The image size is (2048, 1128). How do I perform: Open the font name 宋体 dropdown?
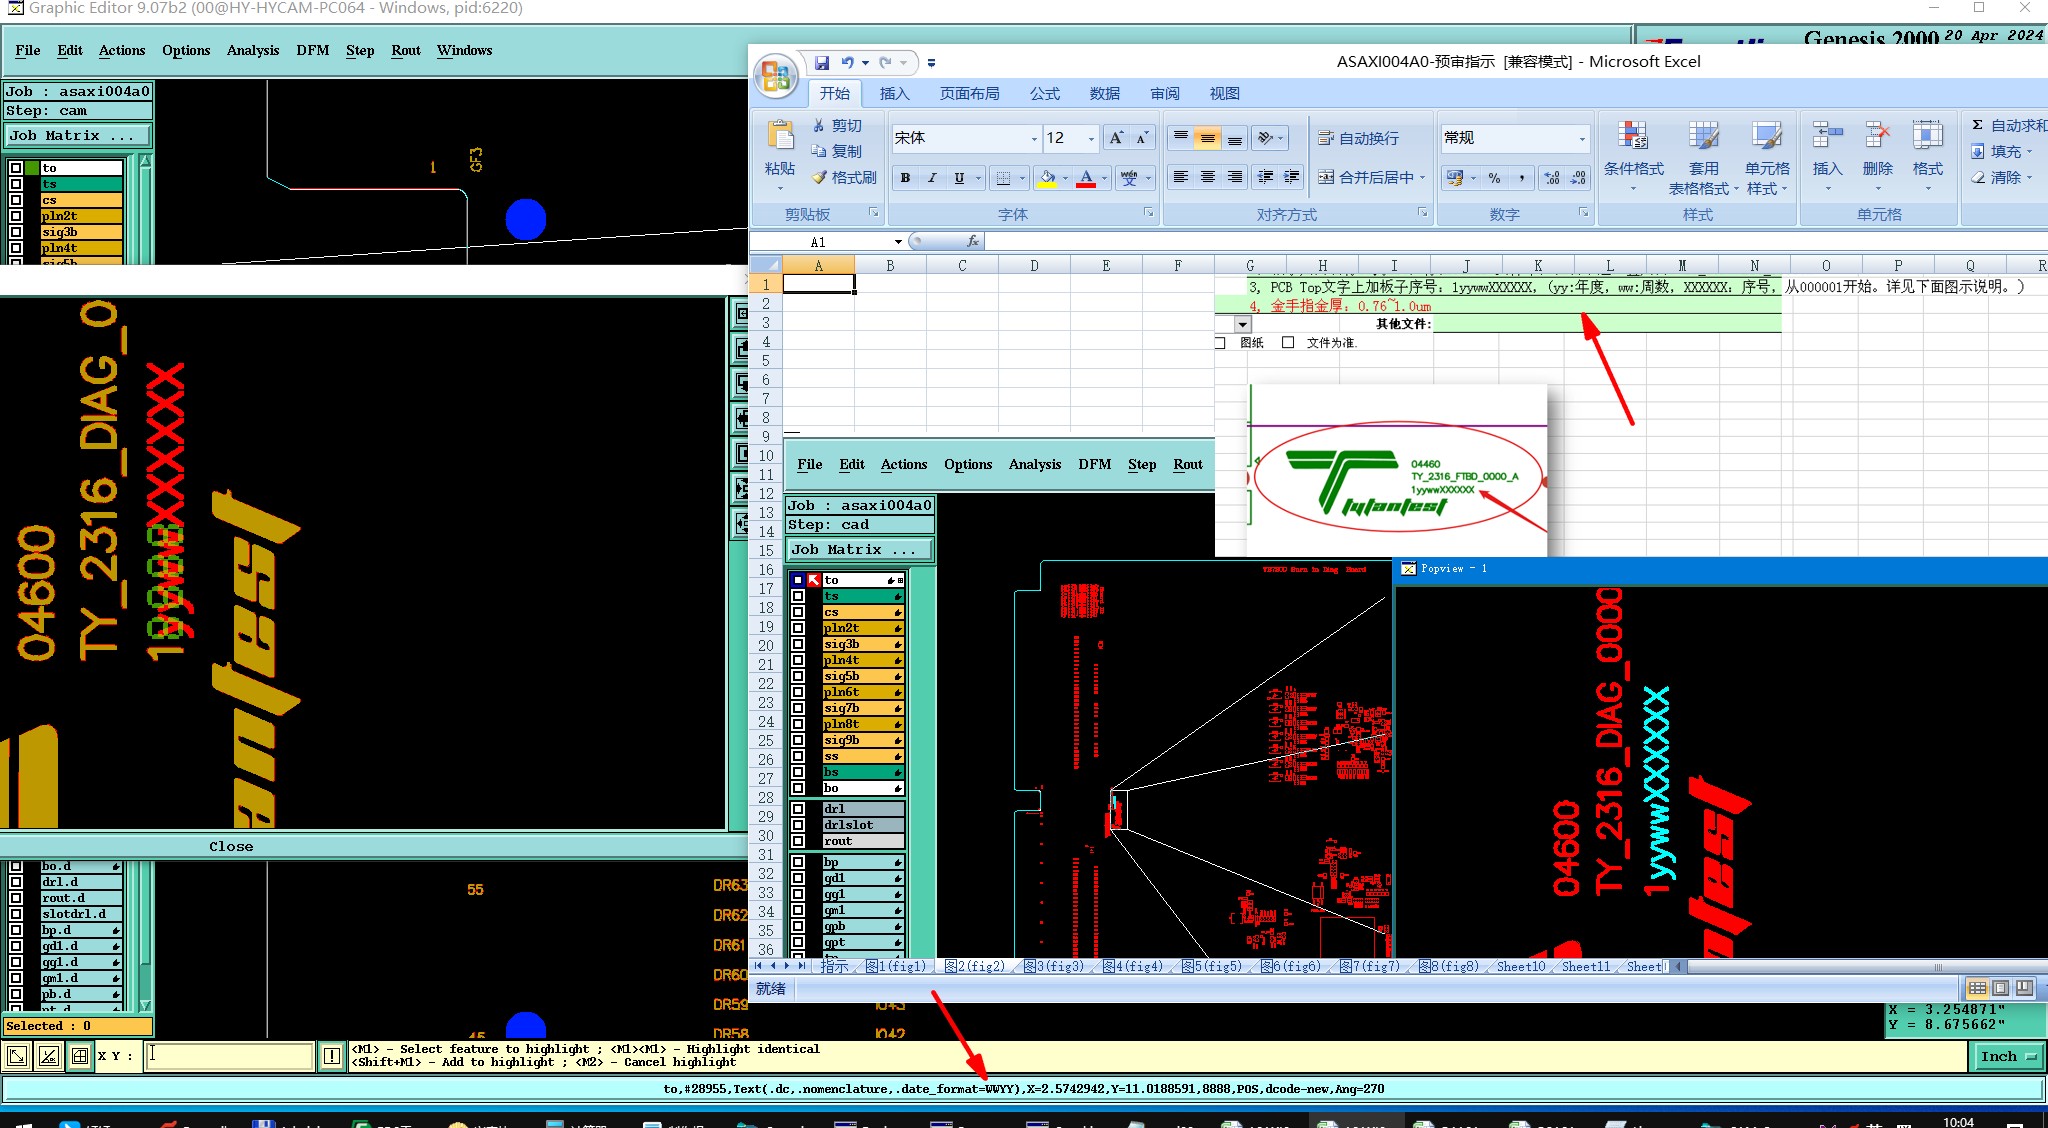click(1034, 139)
